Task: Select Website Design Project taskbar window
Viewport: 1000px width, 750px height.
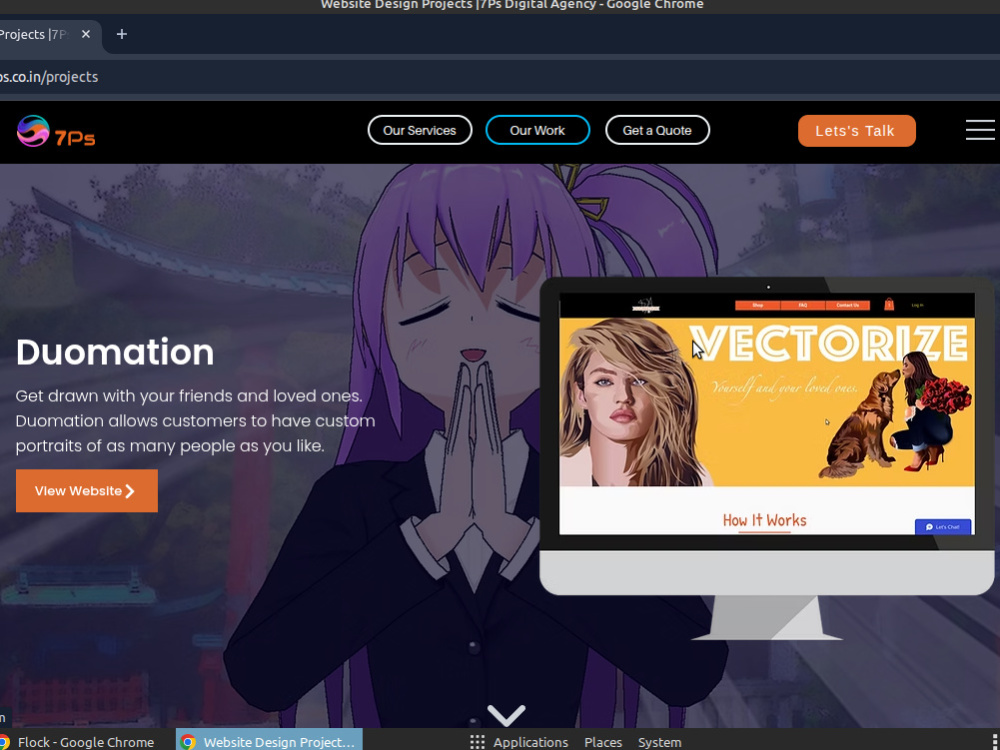Action: [x=269, y=742]
